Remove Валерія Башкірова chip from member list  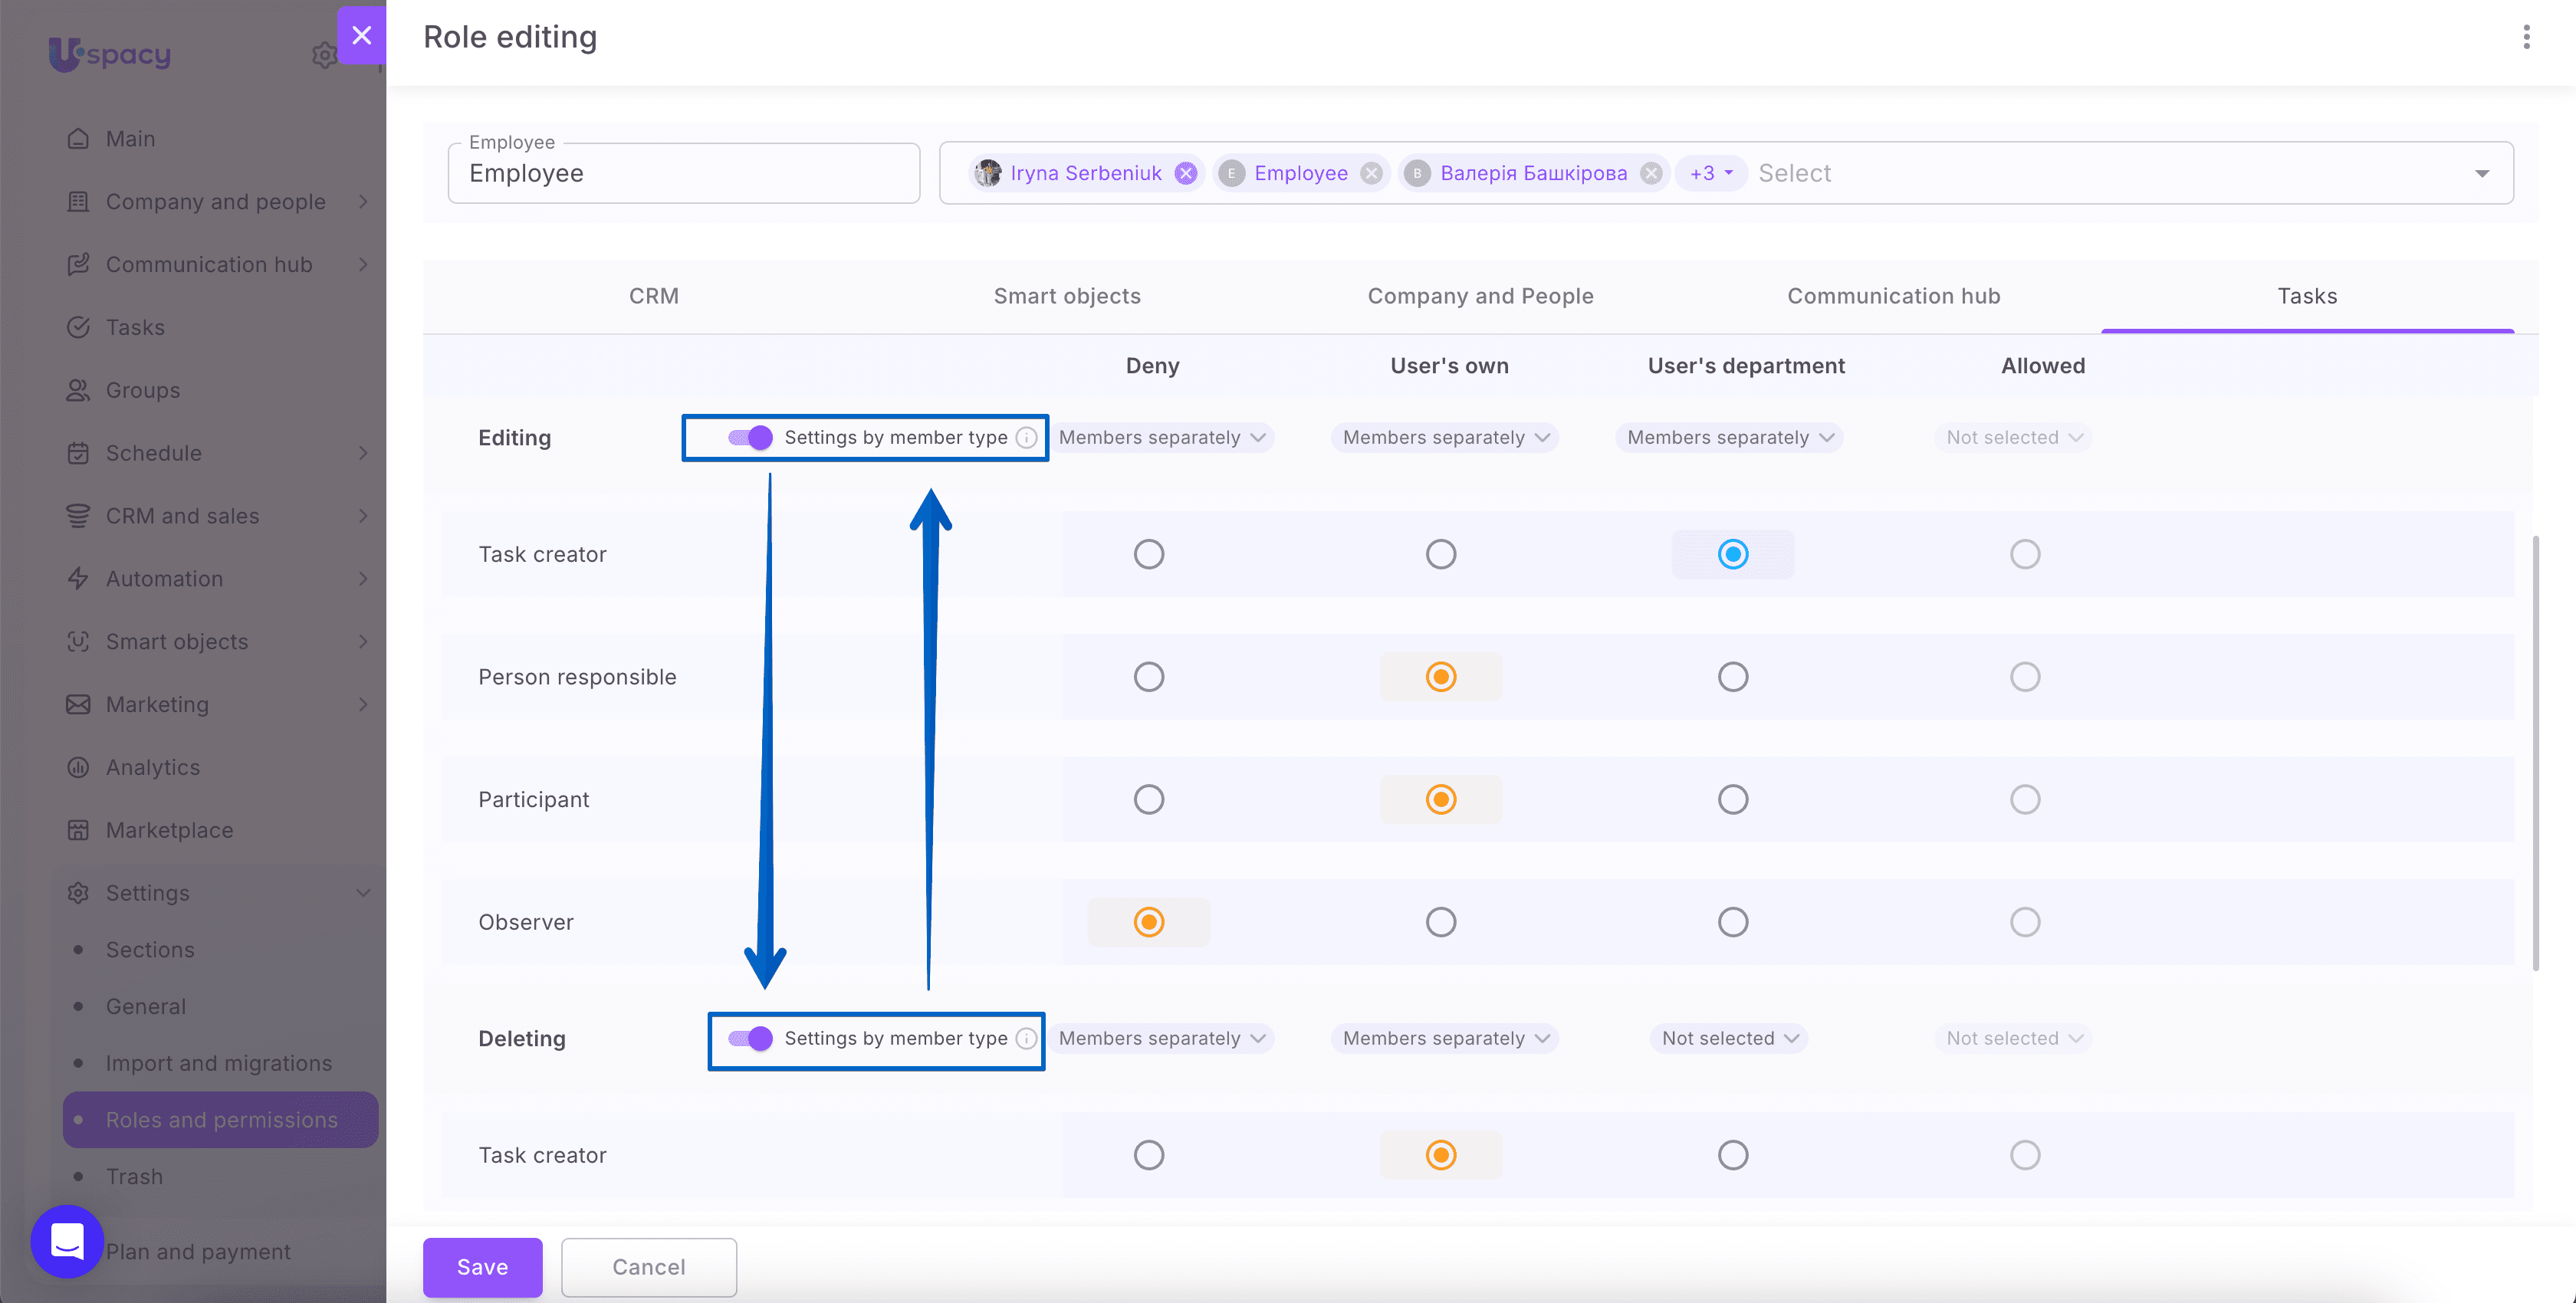tap(1651, 173)
